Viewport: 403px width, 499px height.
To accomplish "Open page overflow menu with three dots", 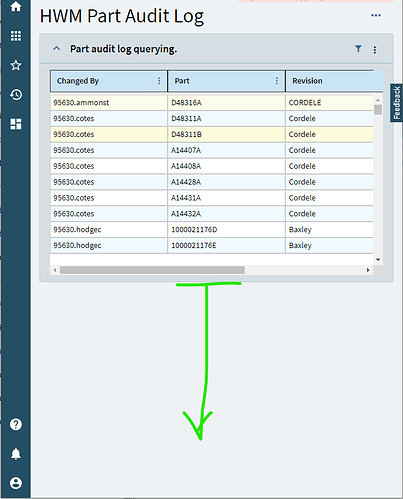I will click(376, 15).
